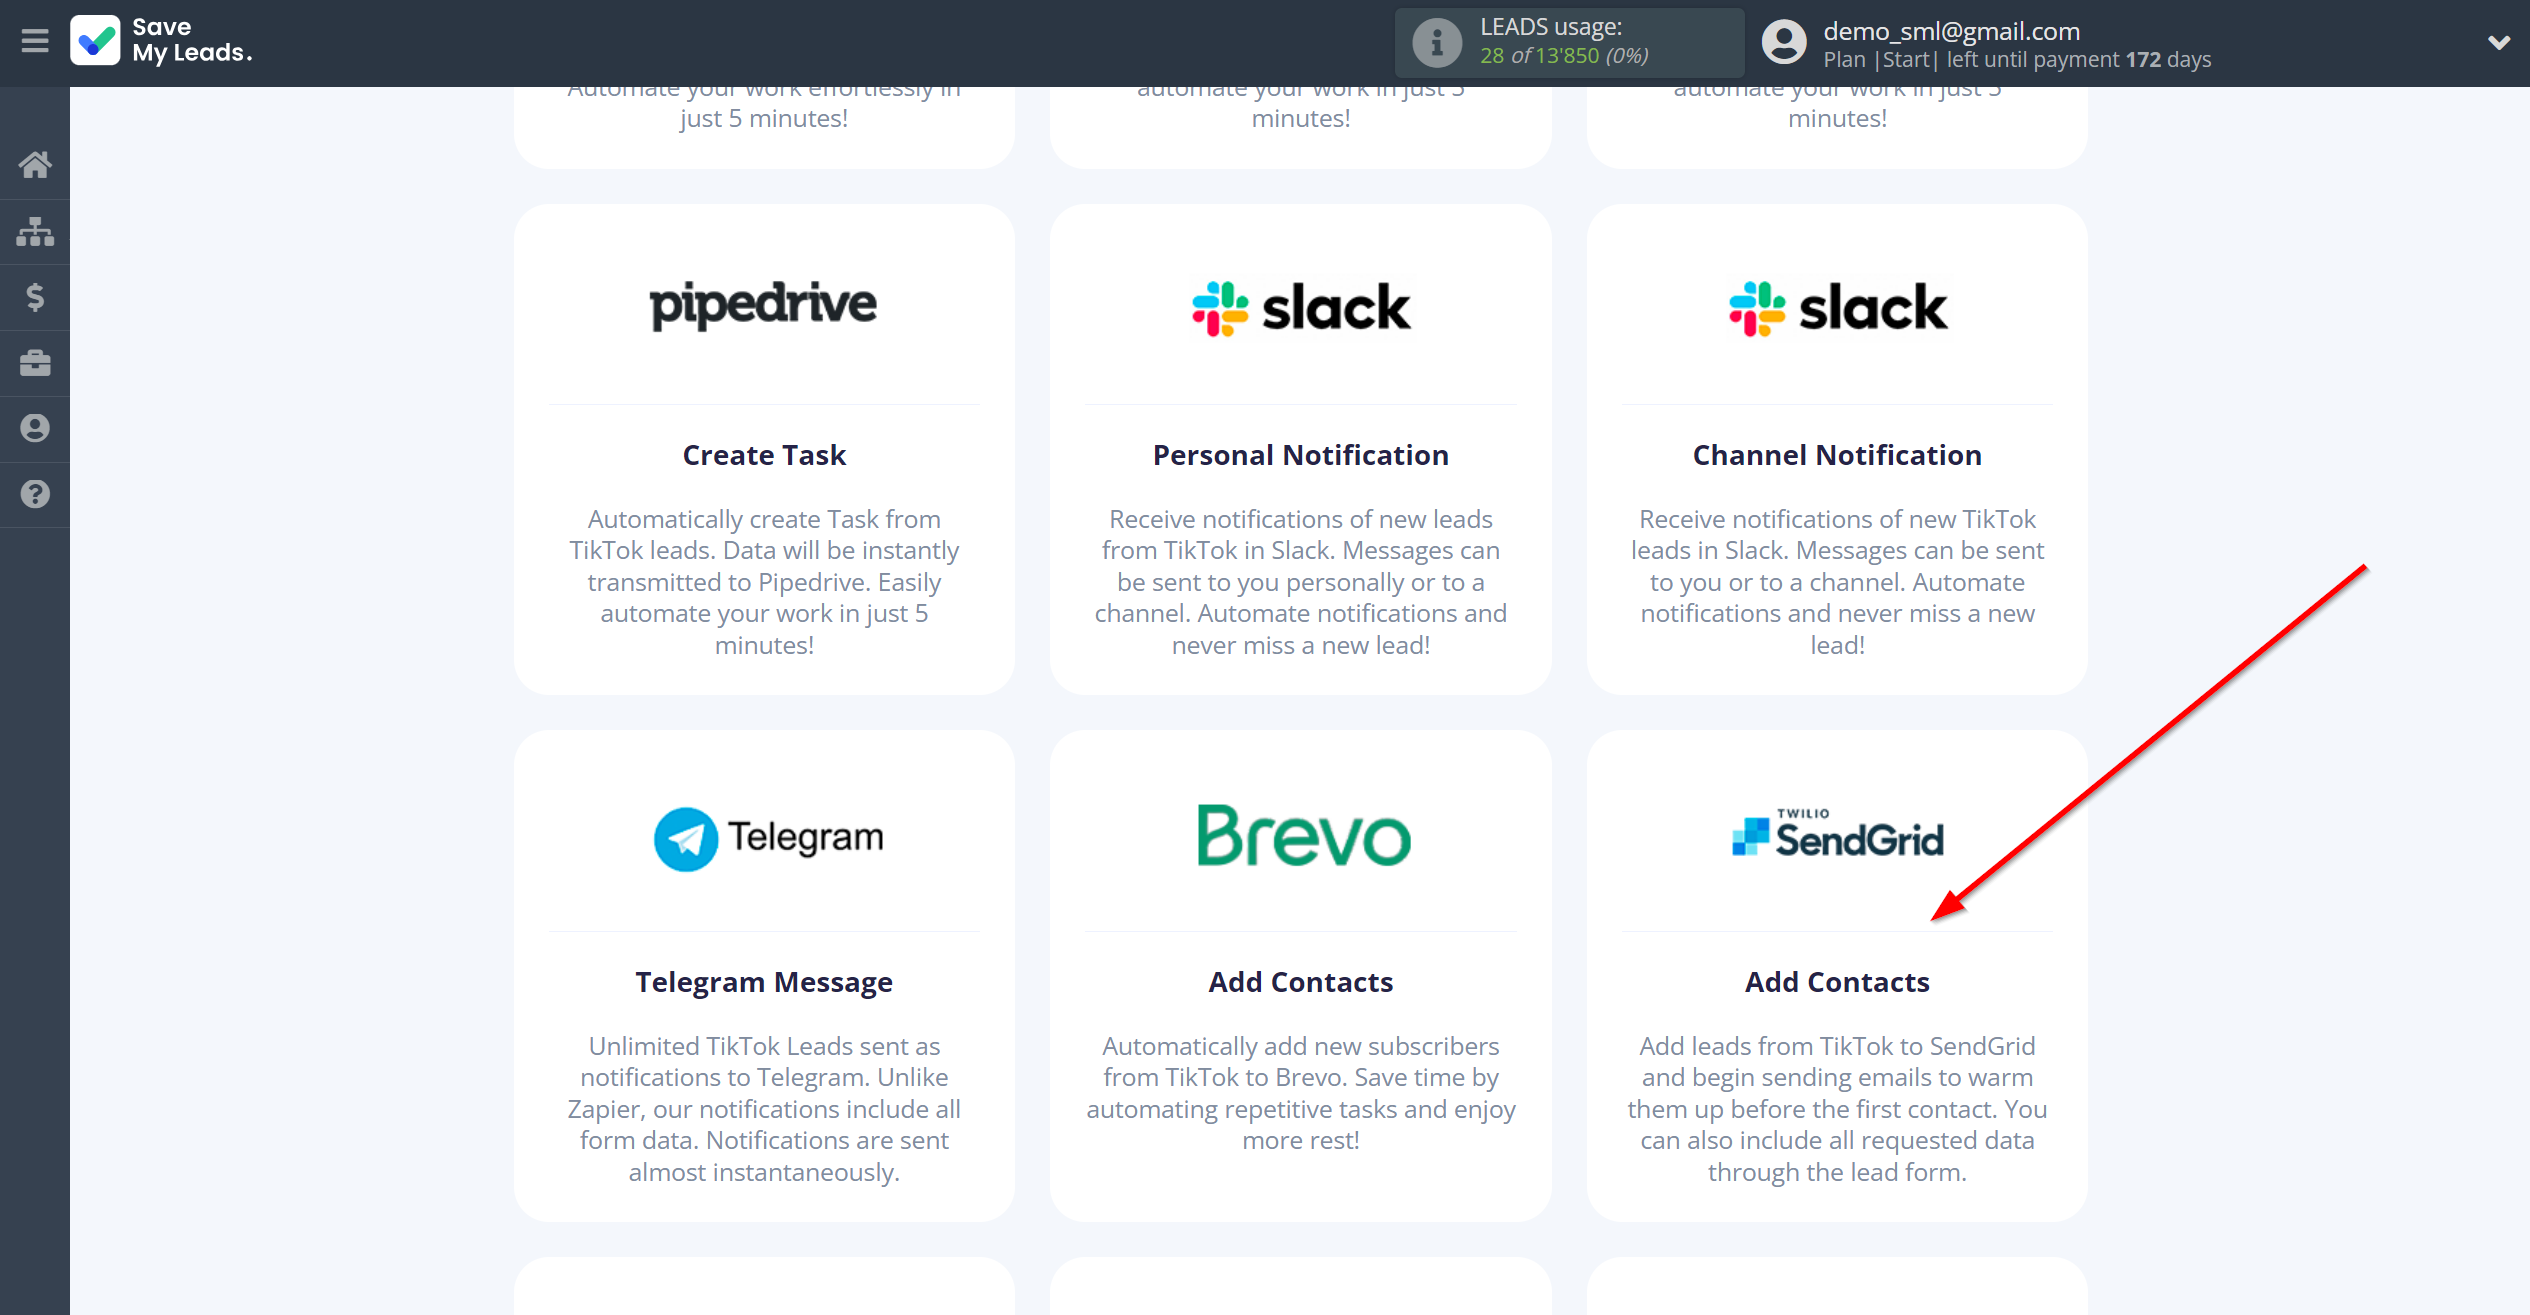The width and height of the screenshot is (2530, 1315).
Task: Click the help question mark icon
Action: 35,492
